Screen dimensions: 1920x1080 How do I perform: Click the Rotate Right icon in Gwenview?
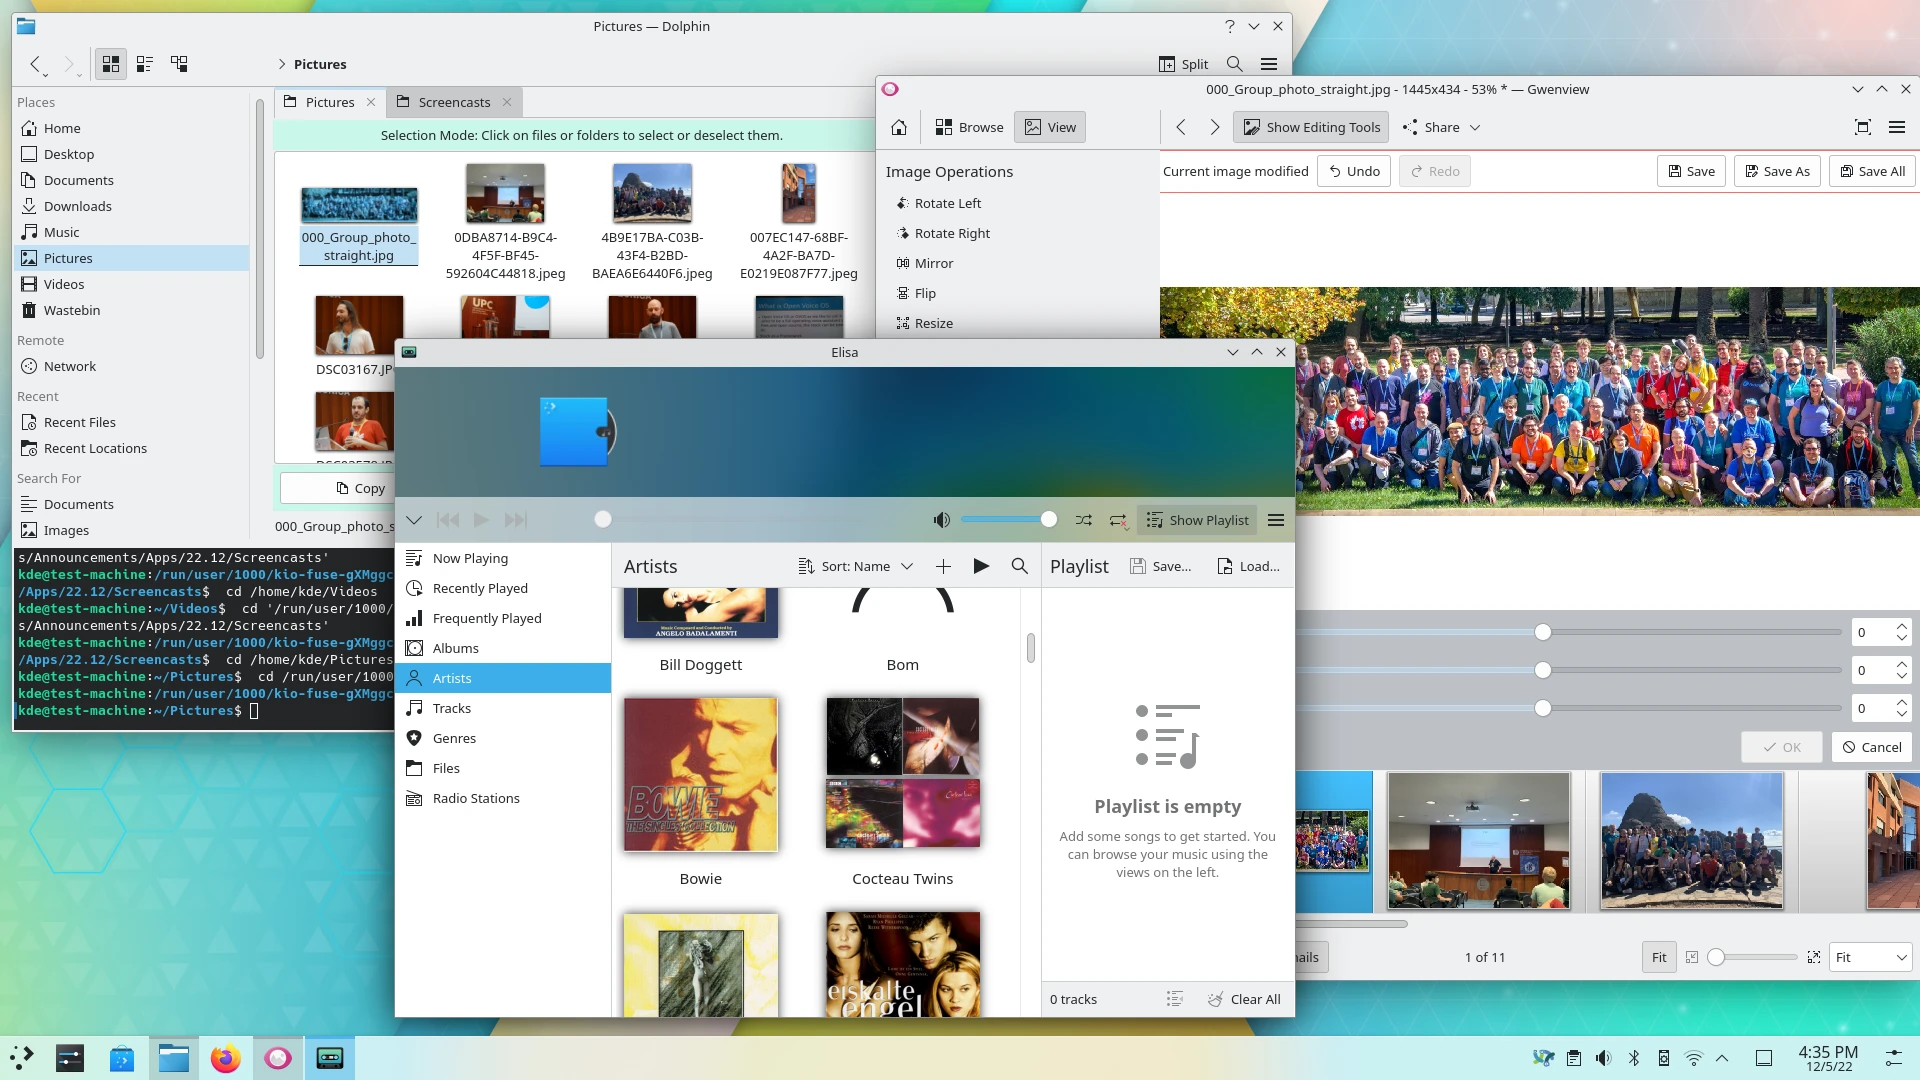pos(901,233)
